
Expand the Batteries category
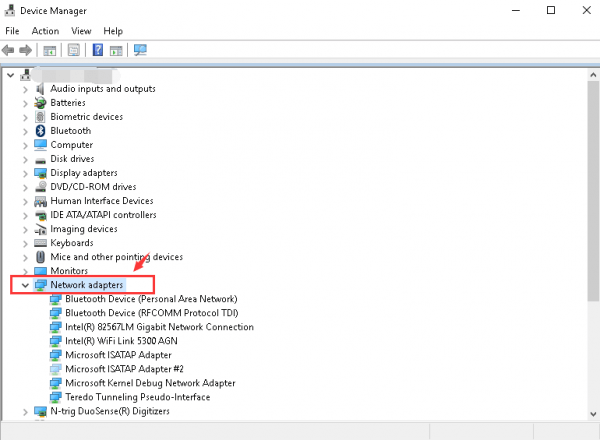click(x=25, y=104)
